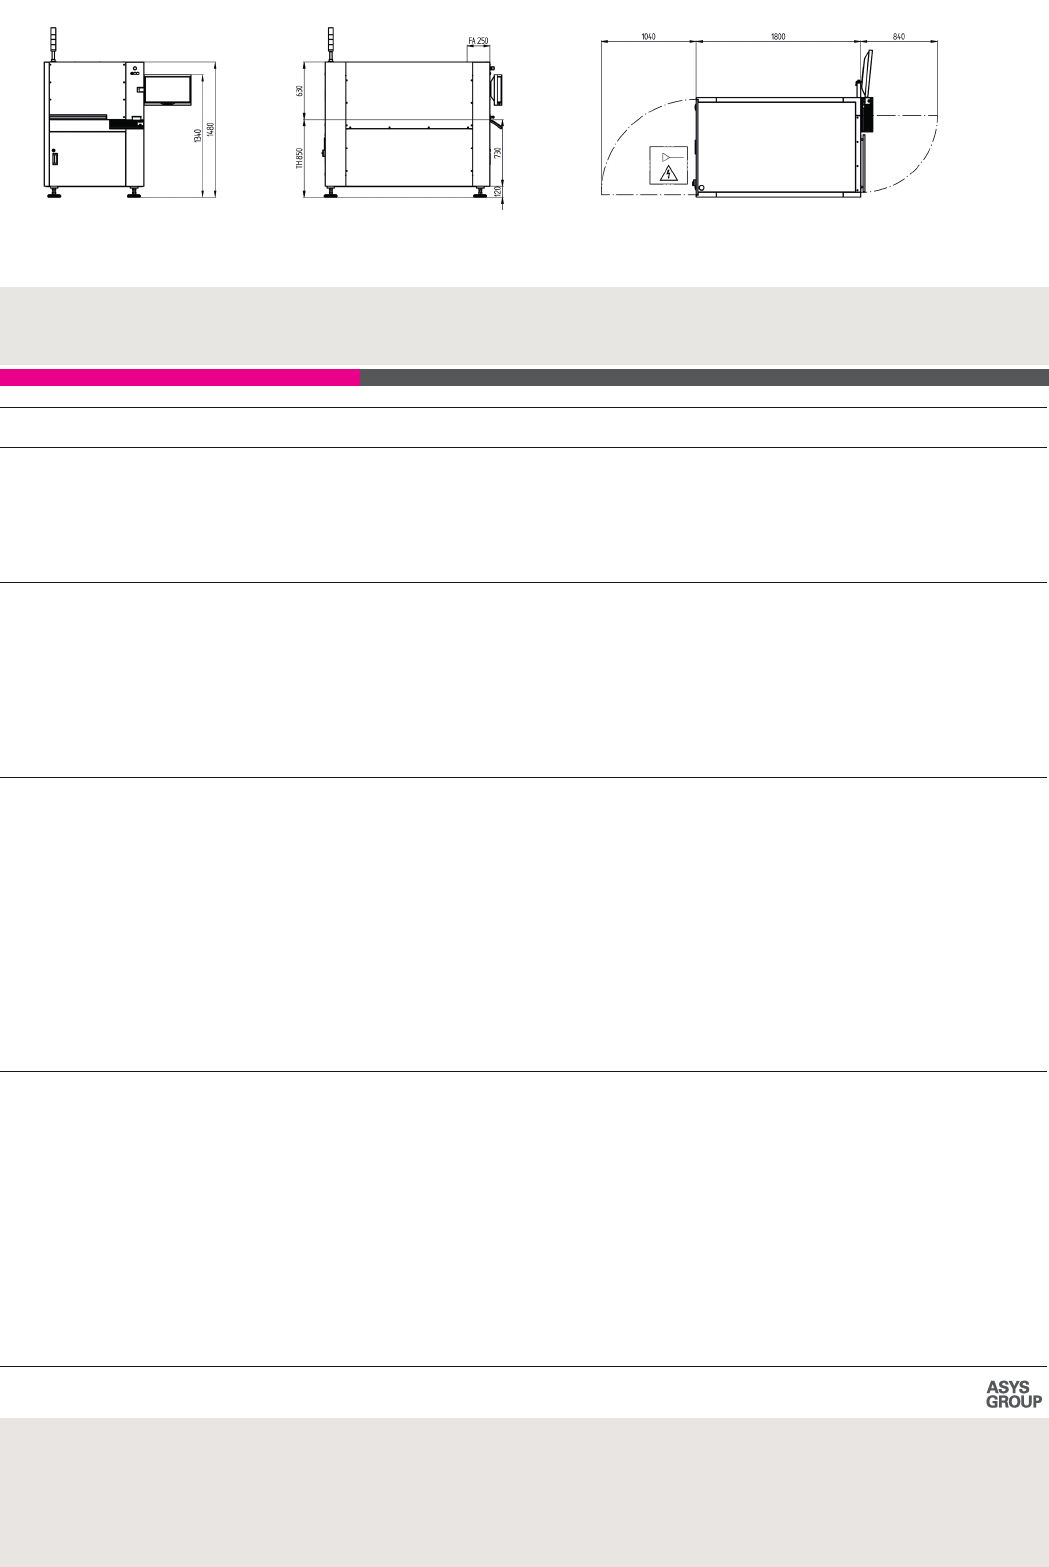Click the 630 dimension on the side view
The width and height of the screenshot is (1049, 1567).
(x=299, y=90)
